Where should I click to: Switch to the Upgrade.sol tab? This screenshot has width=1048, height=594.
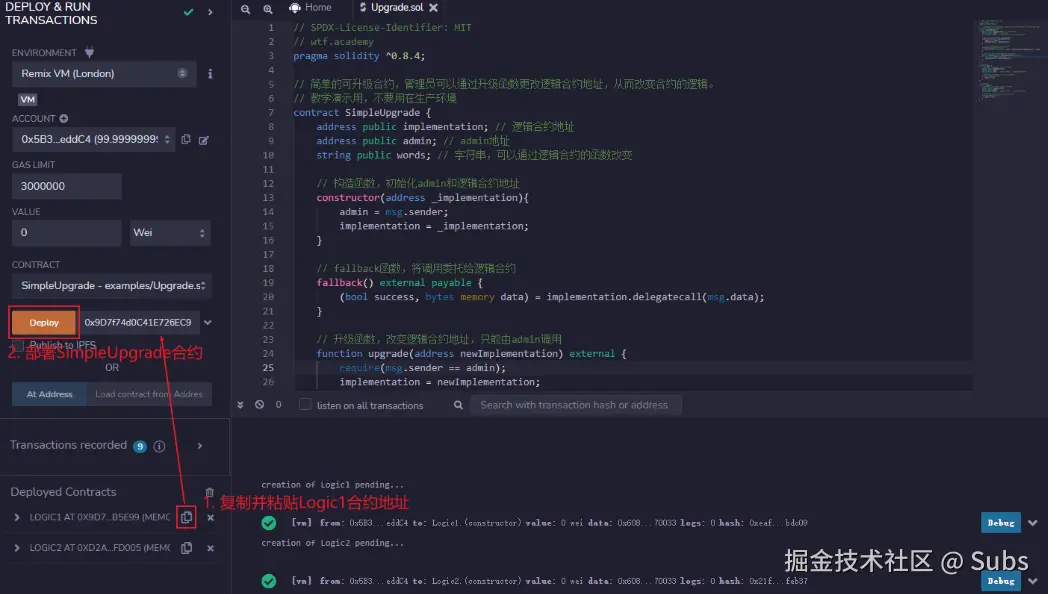tap(396, 7)
